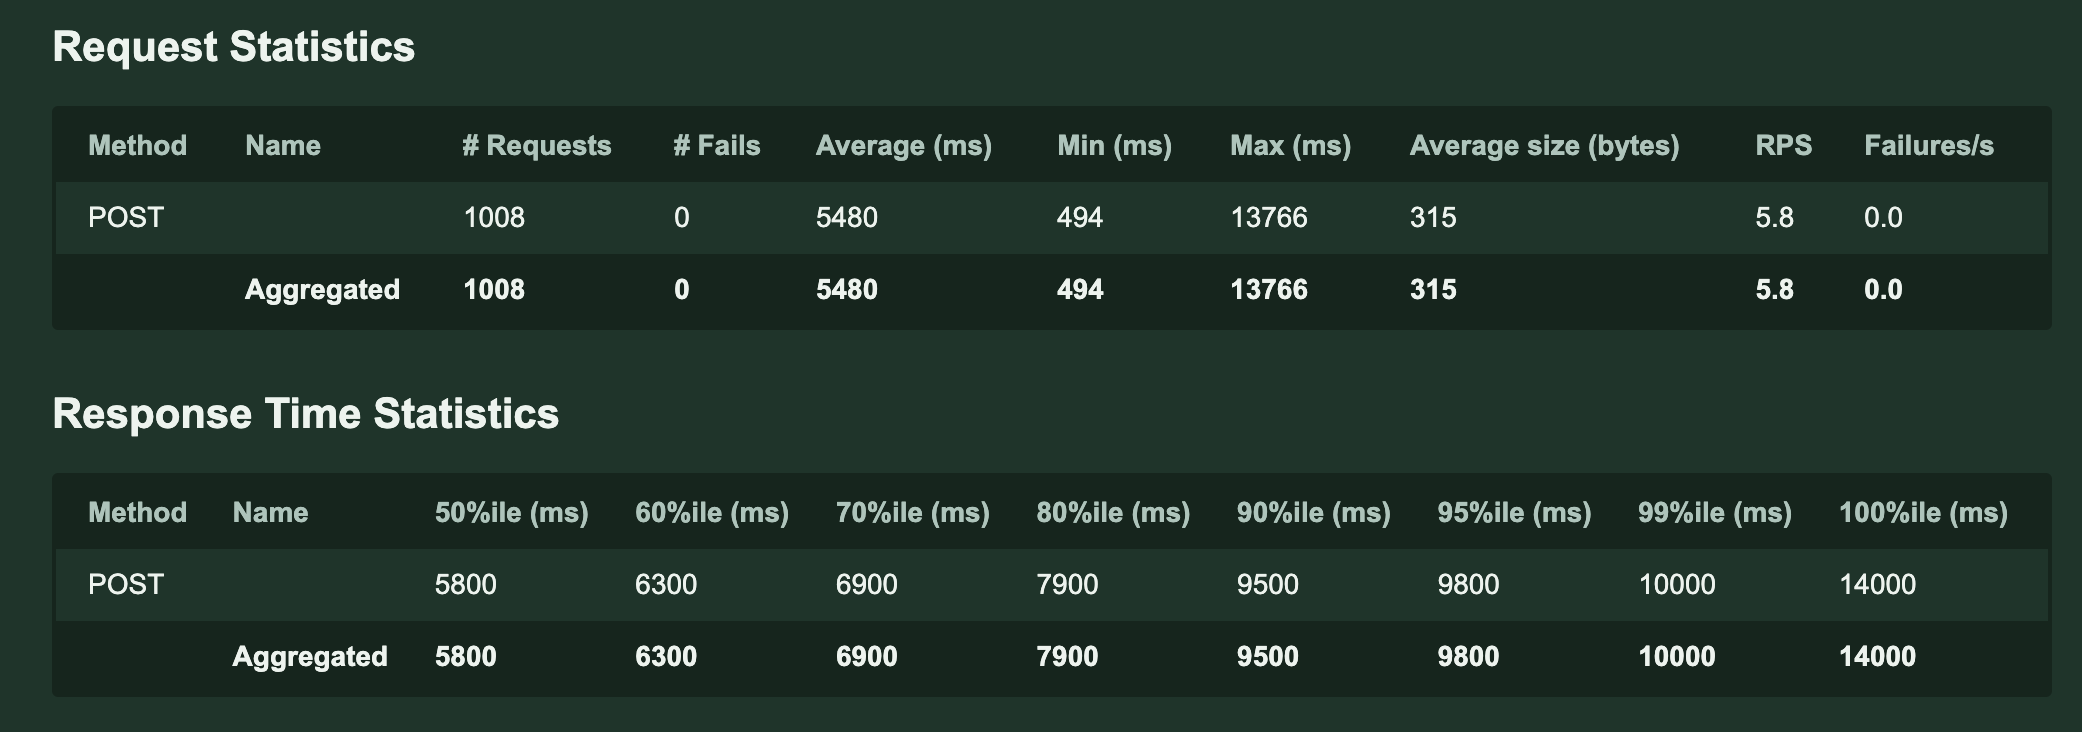The width and height of the screenshot is (2082, 732).
Task: Click the Average size (bytes) column header
Action: click(x=1544, y=146)
